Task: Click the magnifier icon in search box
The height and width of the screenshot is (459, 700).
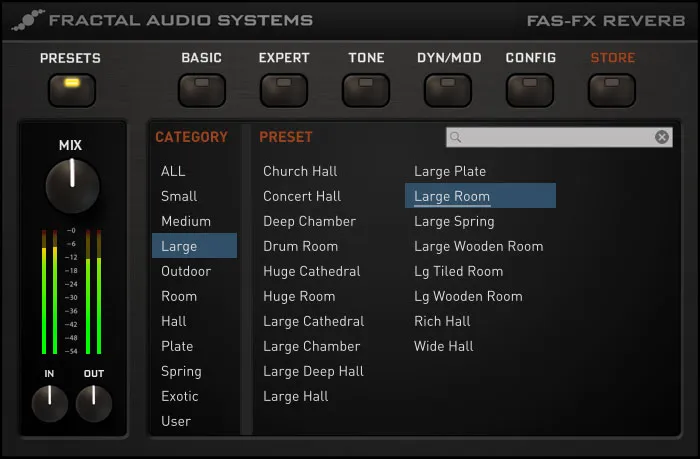Action: click(457, 137)
